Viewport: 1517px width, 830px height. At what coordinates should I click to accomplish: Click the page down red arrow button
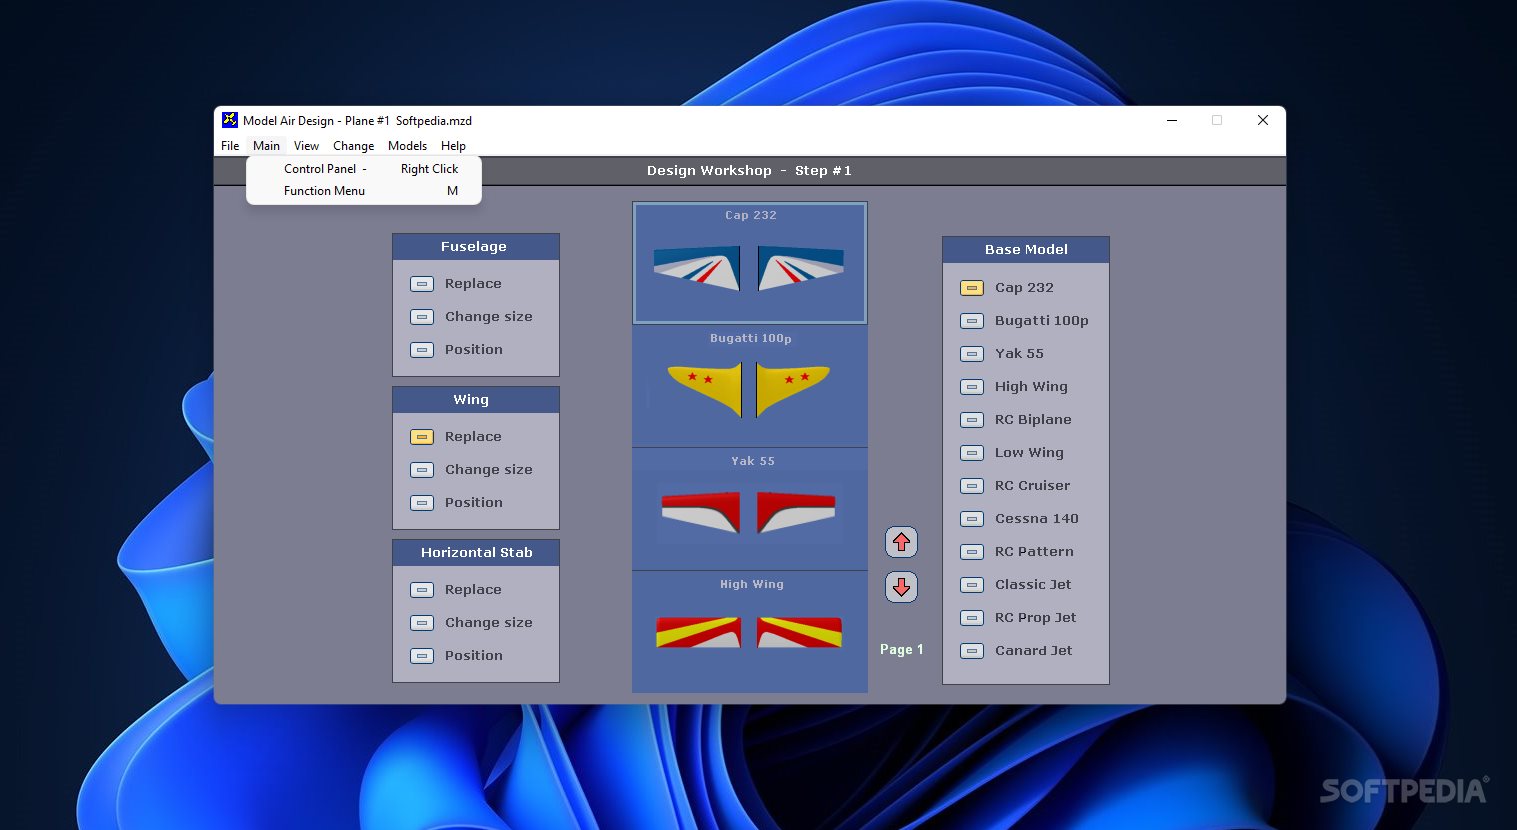[x=901, y=587]
